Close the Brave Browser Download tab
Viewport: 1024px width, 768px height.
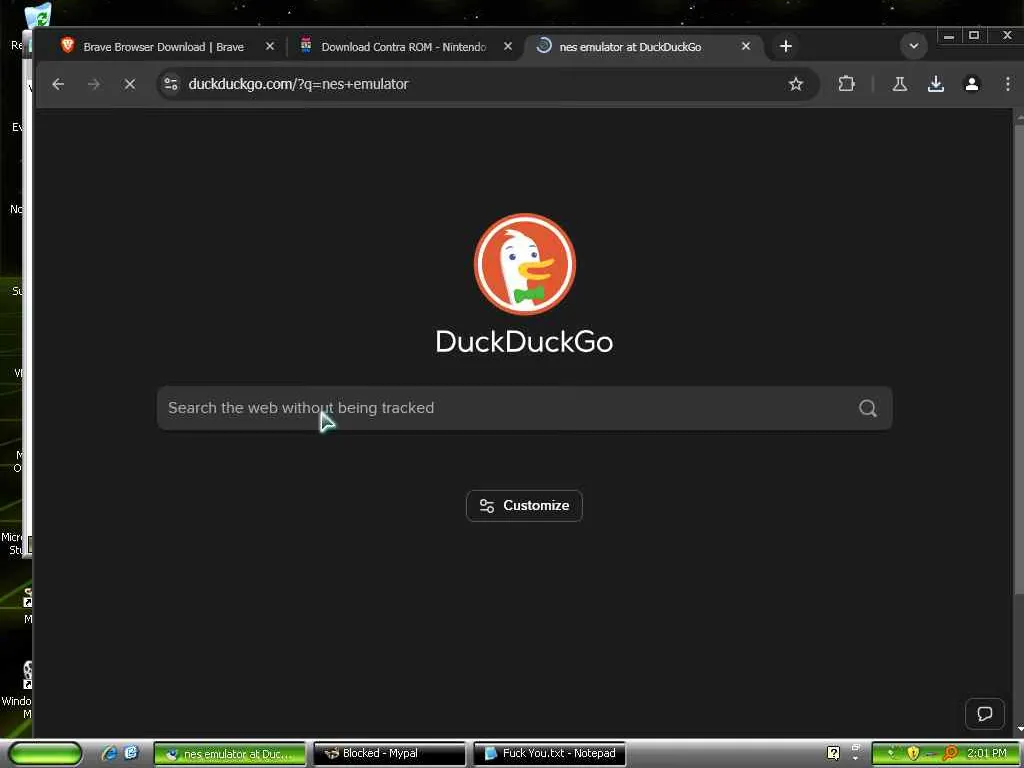(x=270, y=46)
